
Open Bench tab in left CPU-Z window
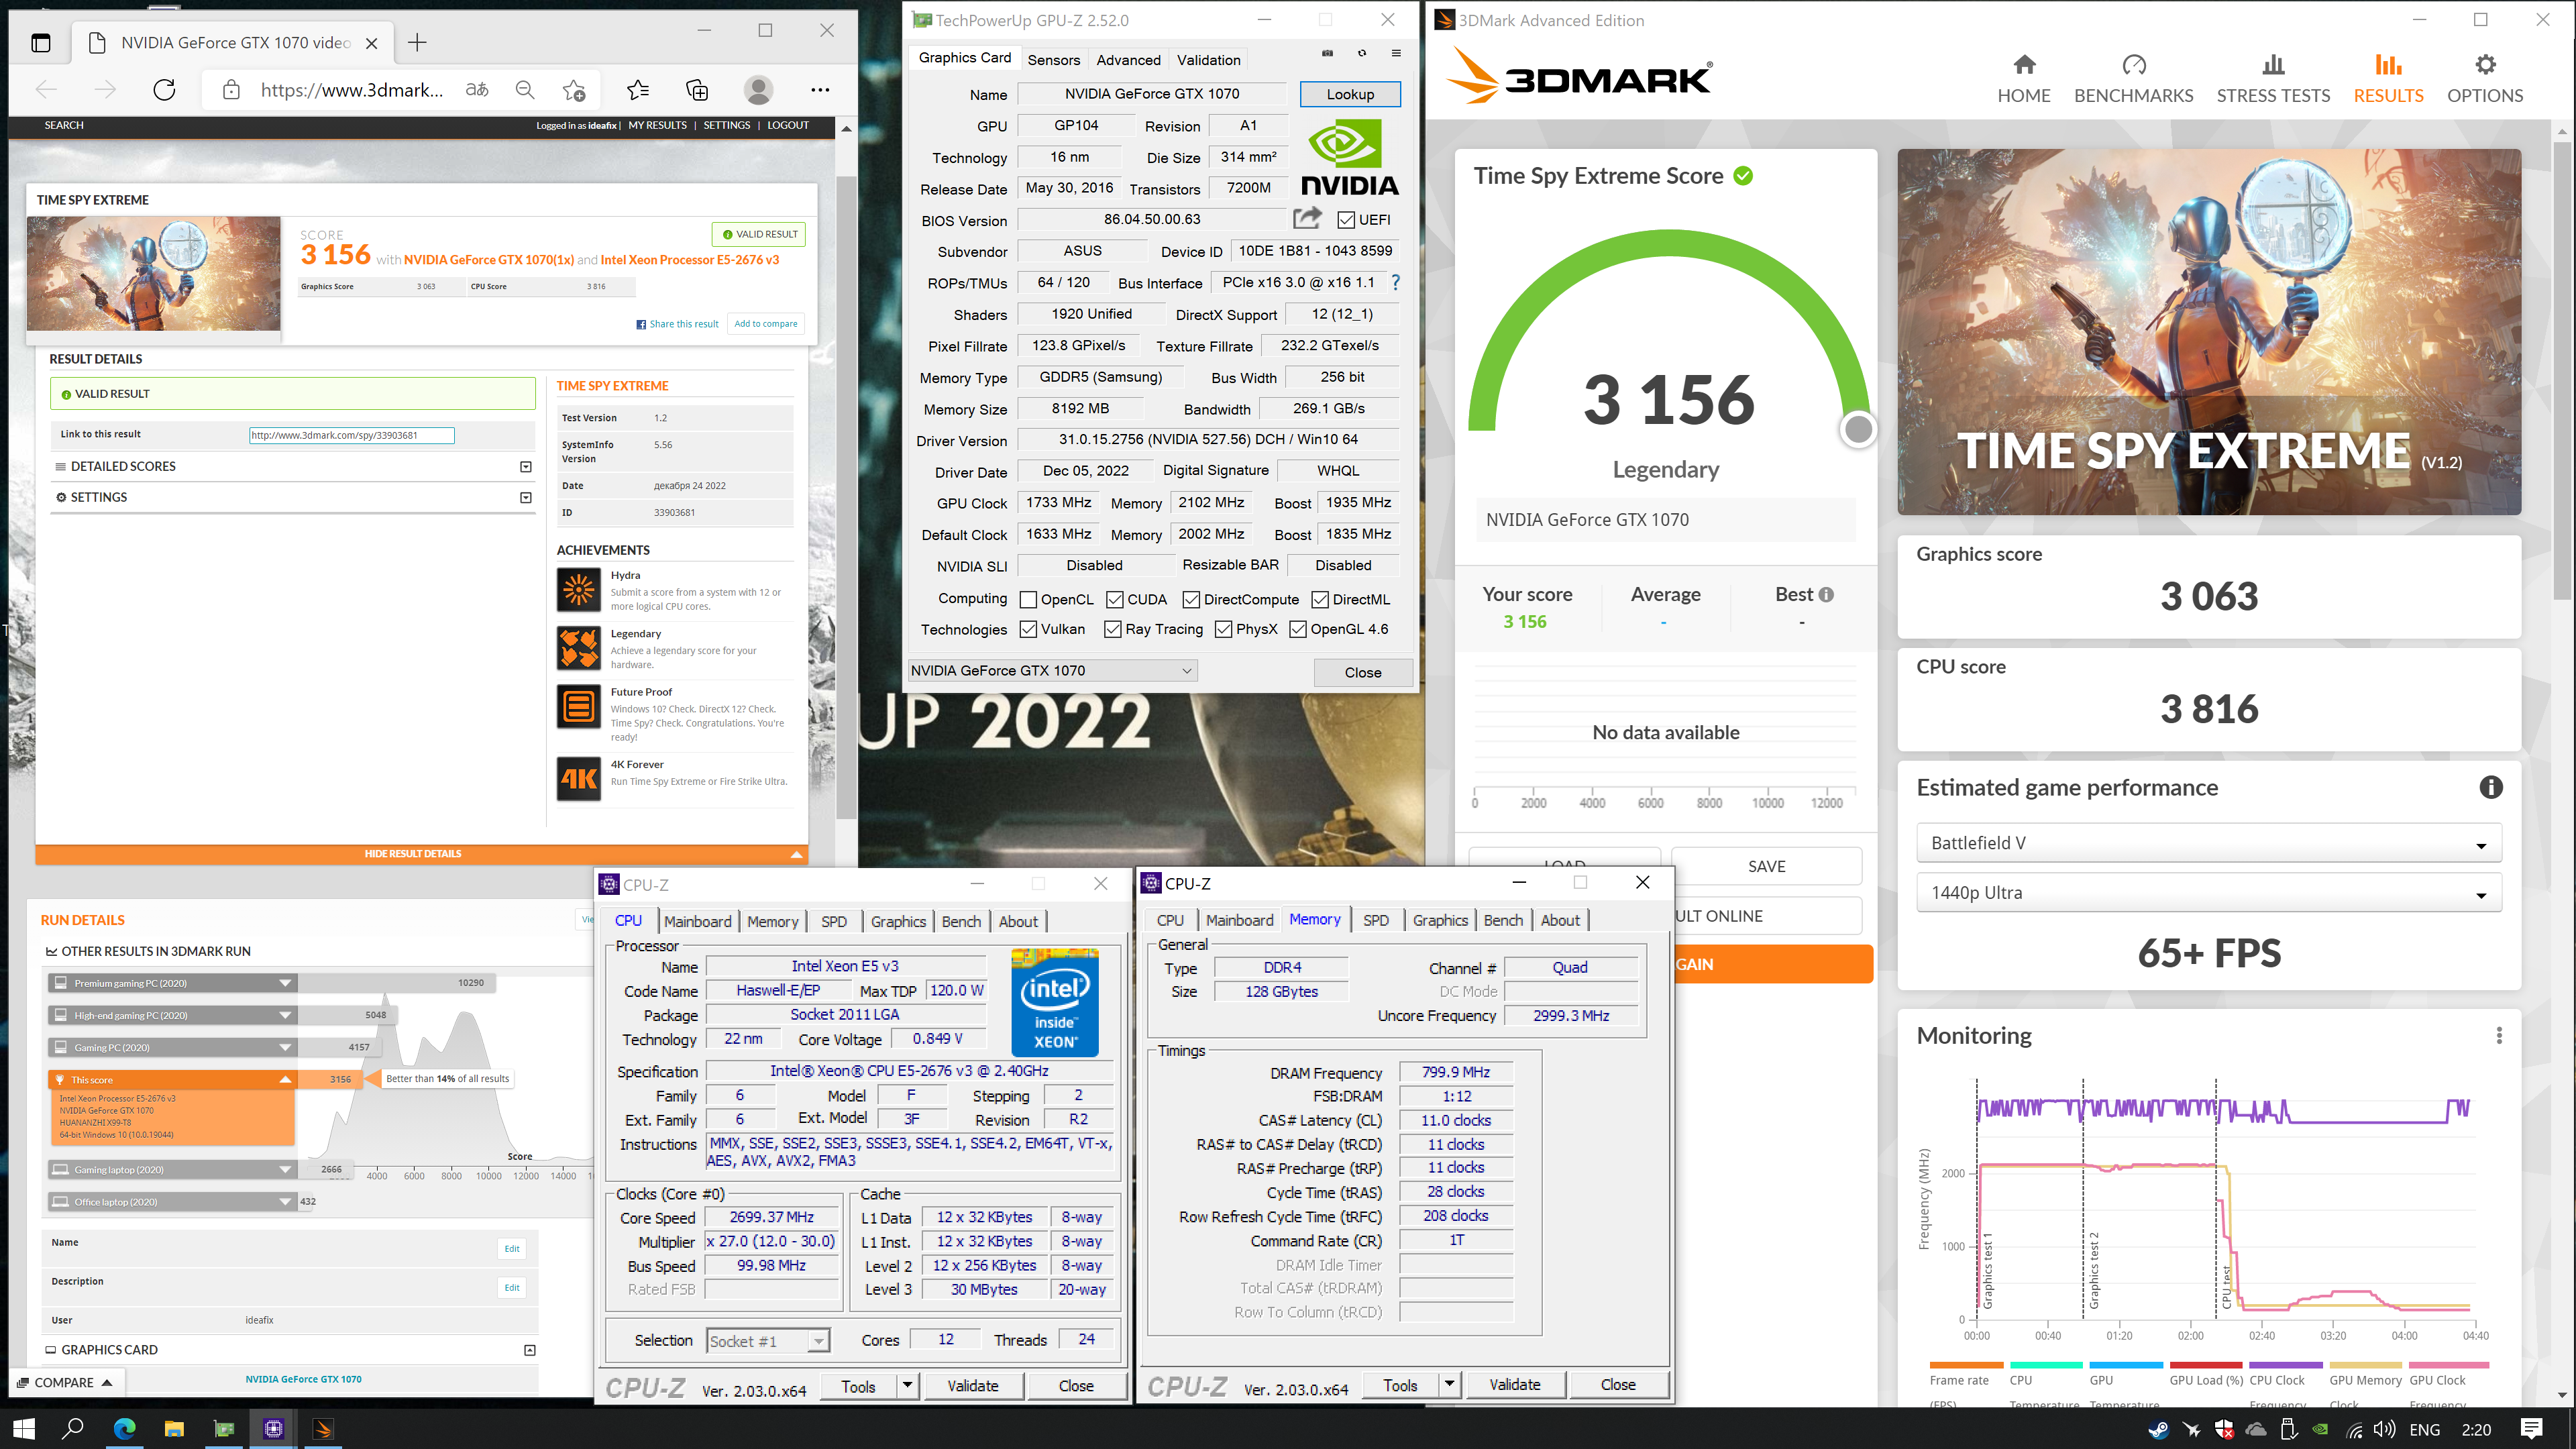pos(961,922)
